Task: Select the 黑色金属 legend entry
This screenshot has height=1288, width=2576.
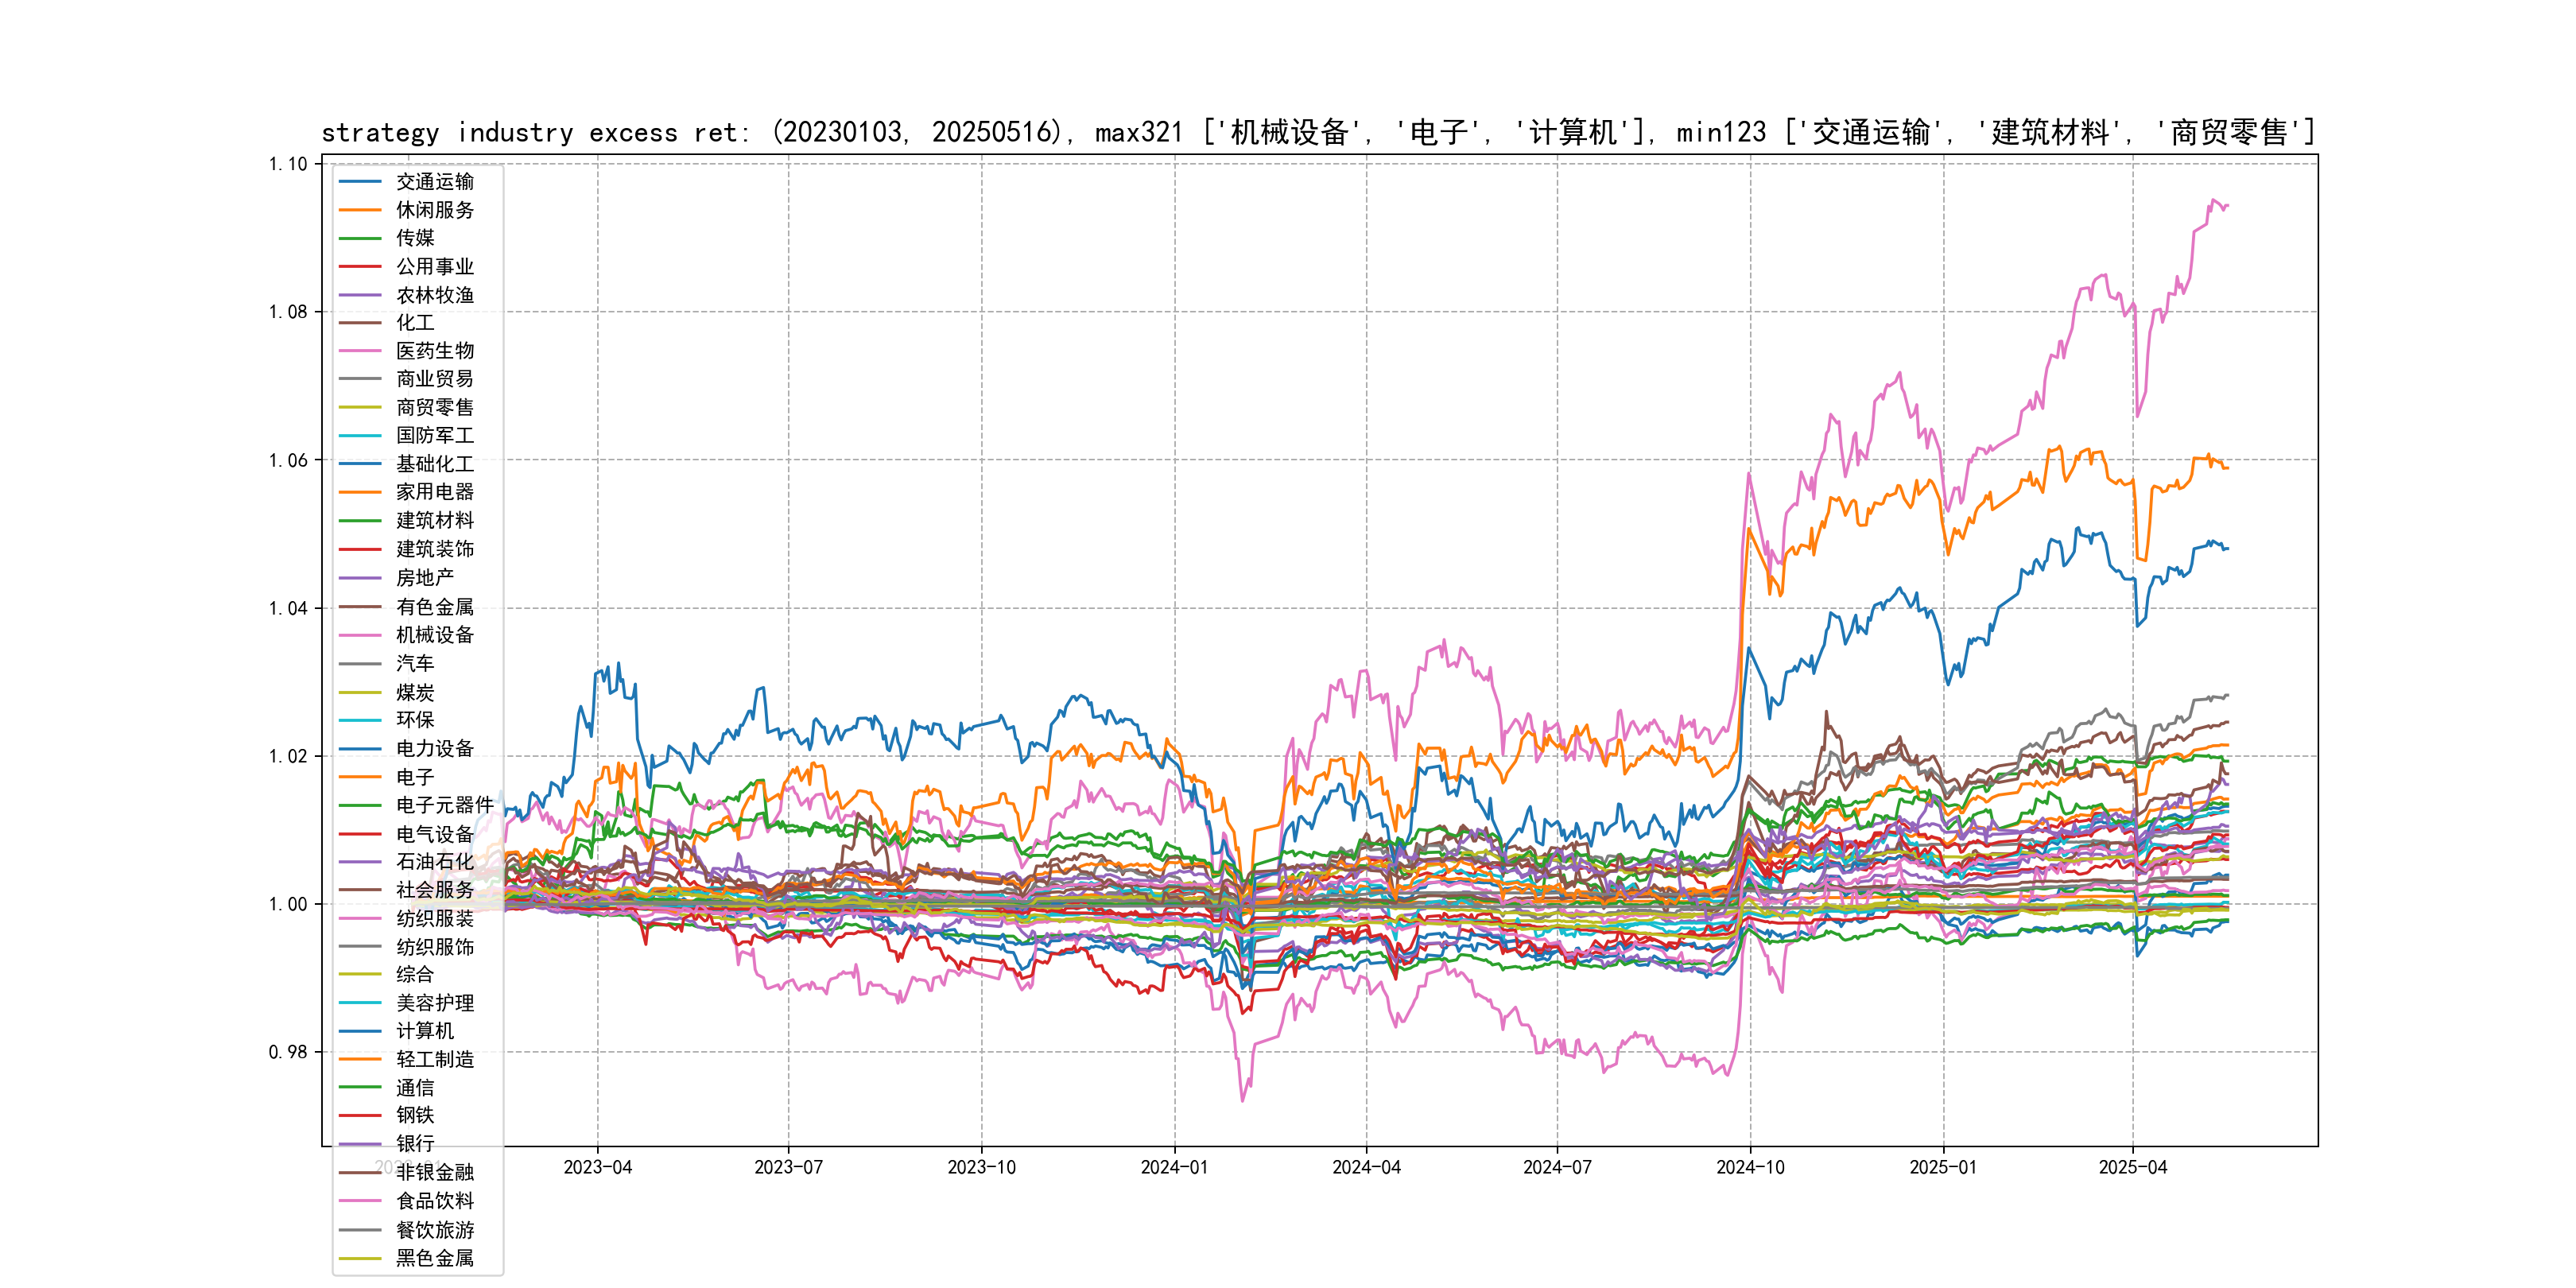Action: 434,1258
